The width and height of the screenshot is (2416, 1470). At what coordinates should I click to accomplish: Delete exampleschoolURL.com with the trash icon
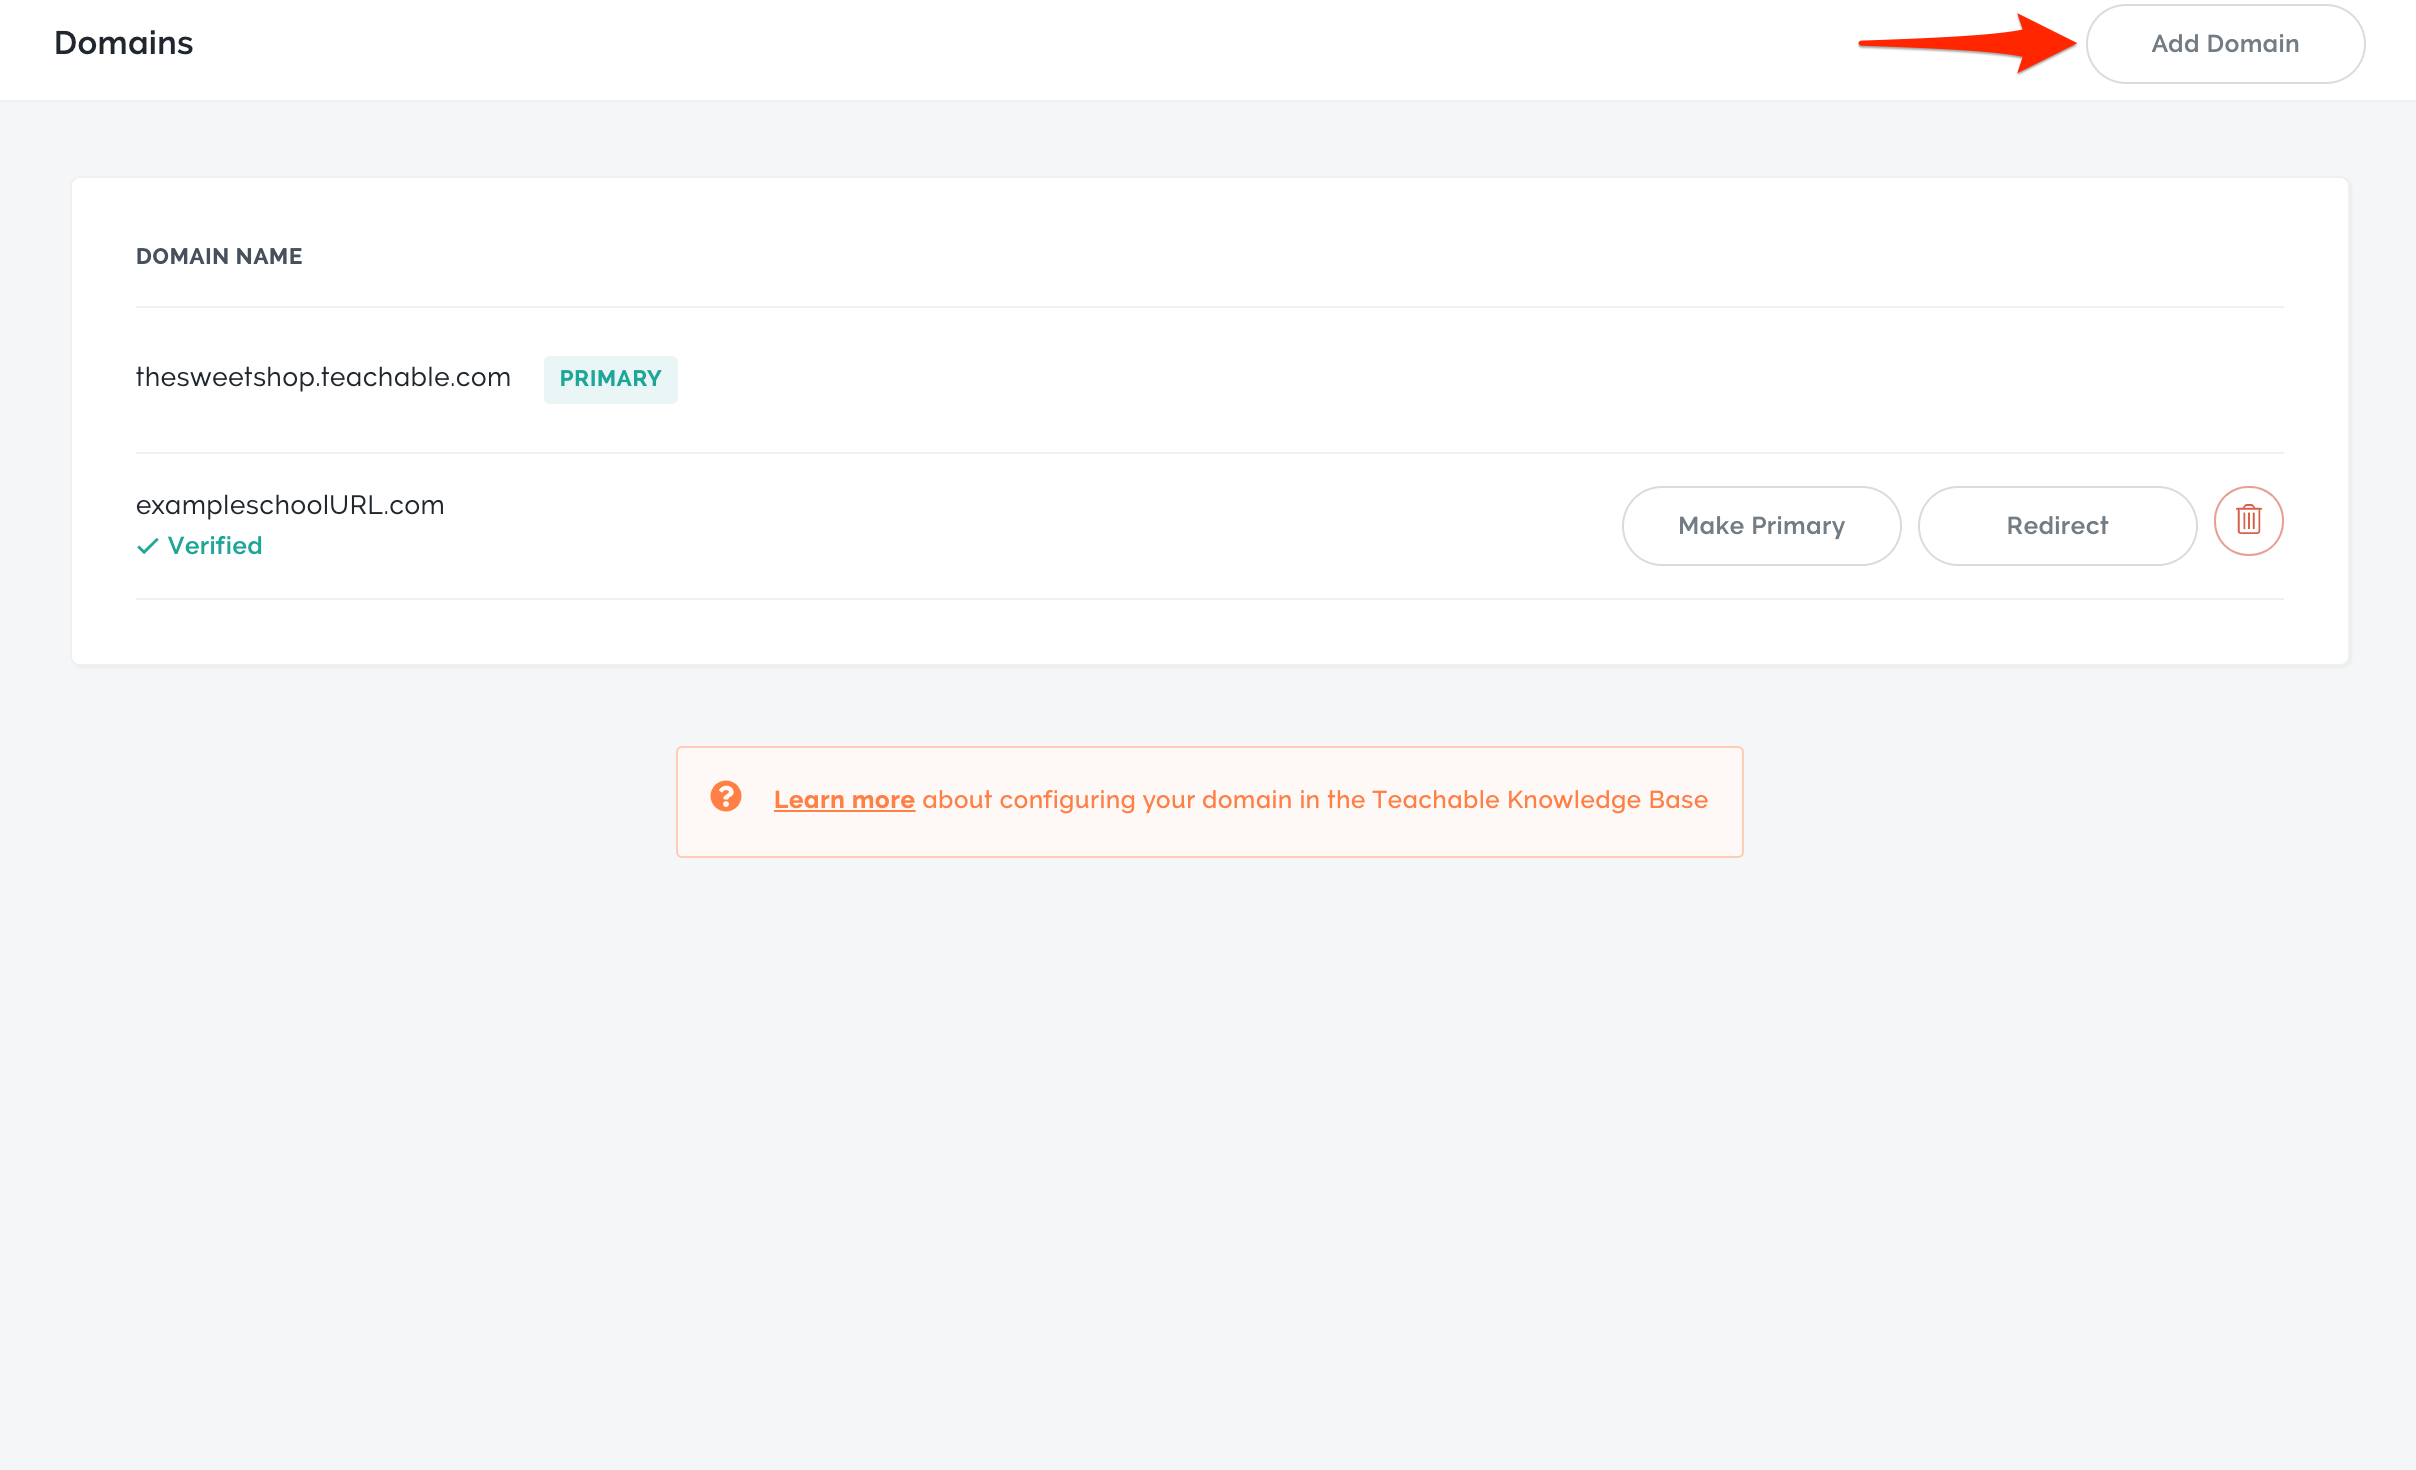tap(2248, 521)
